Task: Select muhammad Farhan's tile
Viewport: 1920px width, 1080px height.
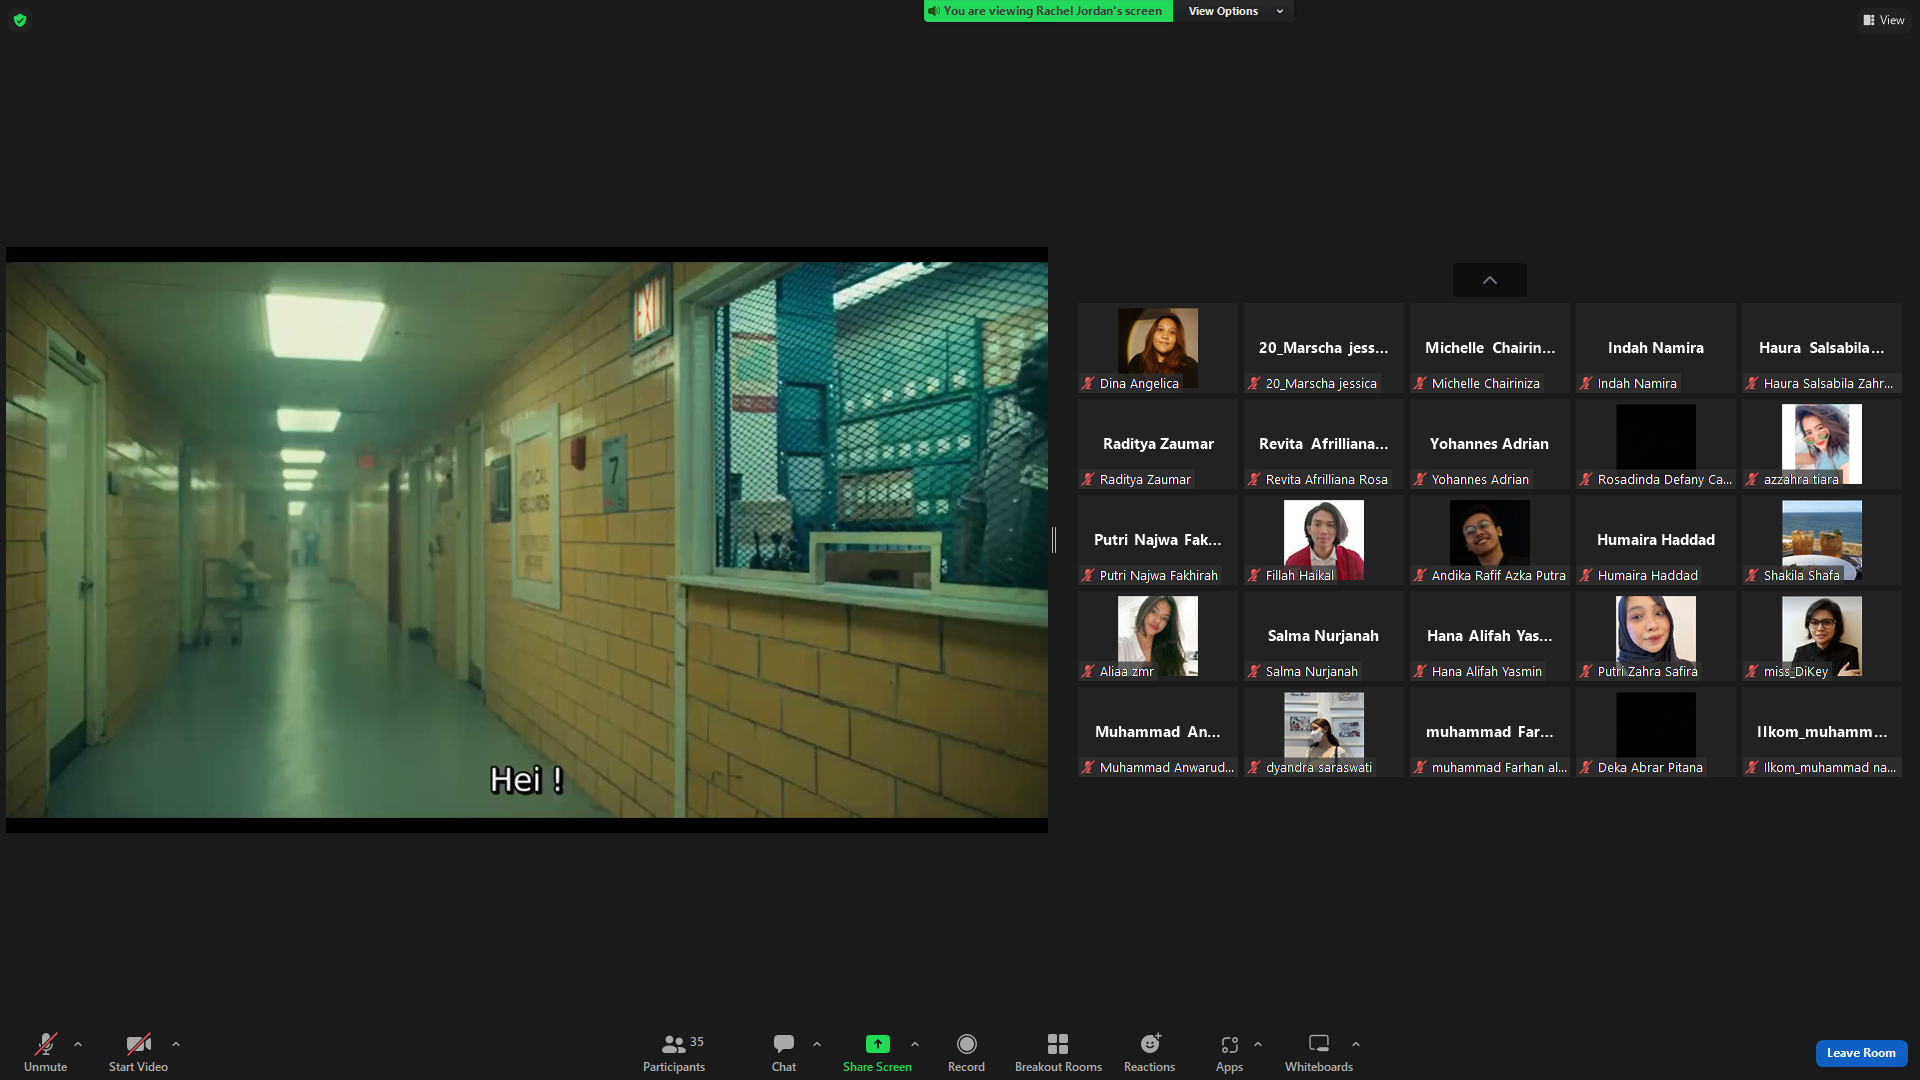Action: pos(1490,732)
